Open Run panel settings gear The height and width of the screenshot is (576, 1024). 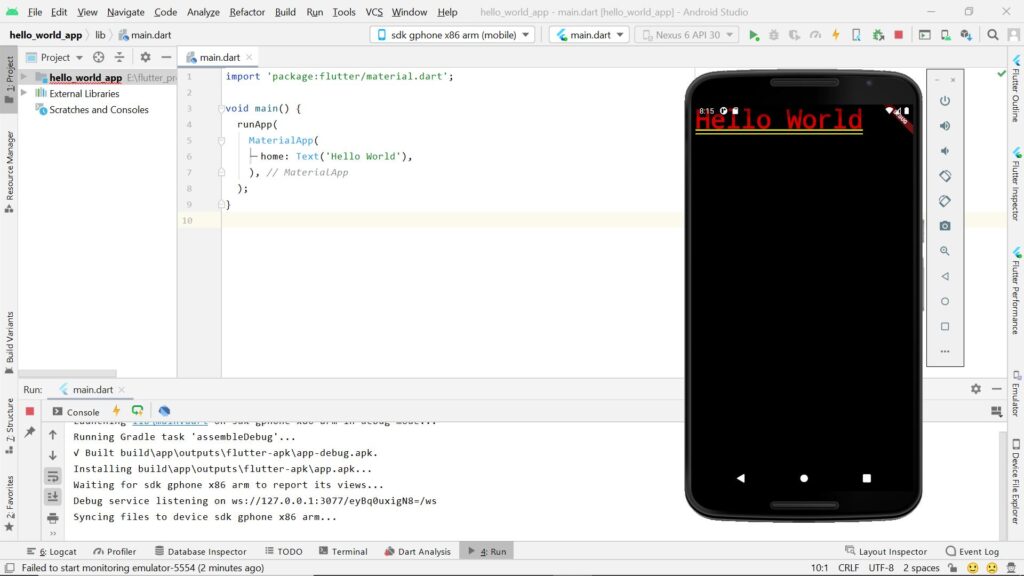pos(976,389)
